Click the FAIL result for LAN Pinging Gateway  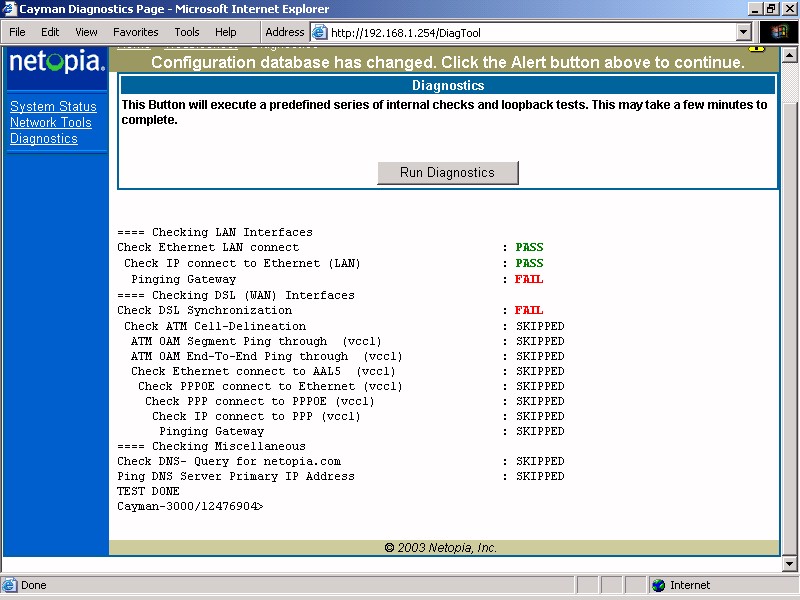[x=529, y=279]
